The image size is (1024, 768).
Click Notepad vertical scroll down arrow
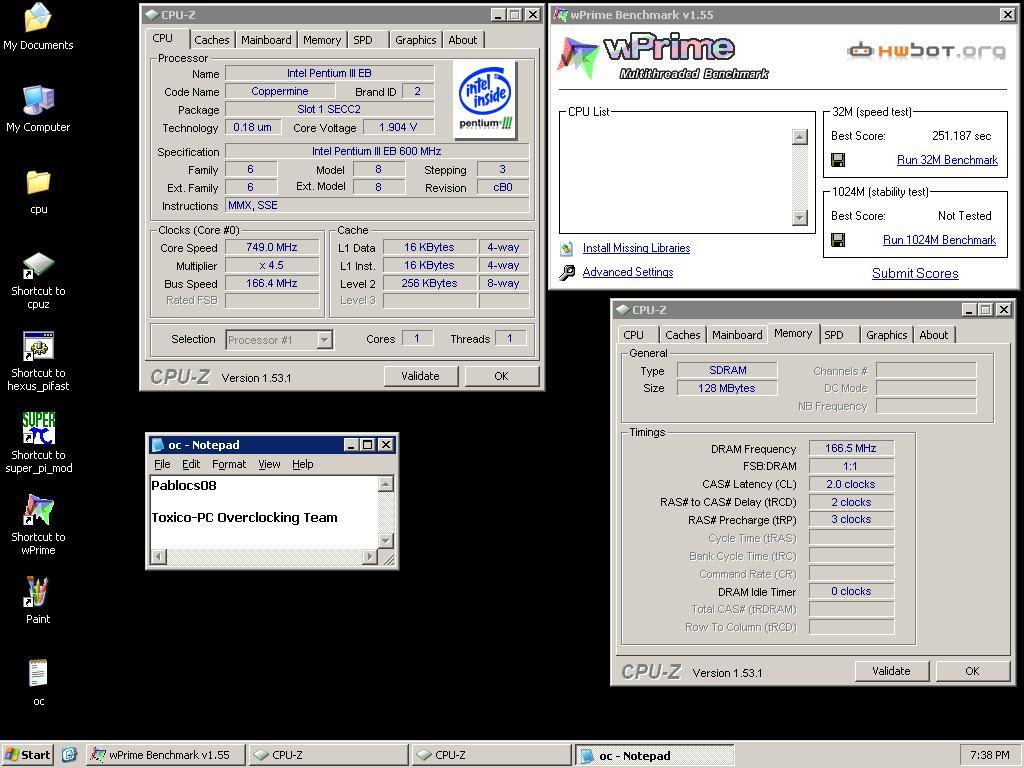tap(386, 541)
